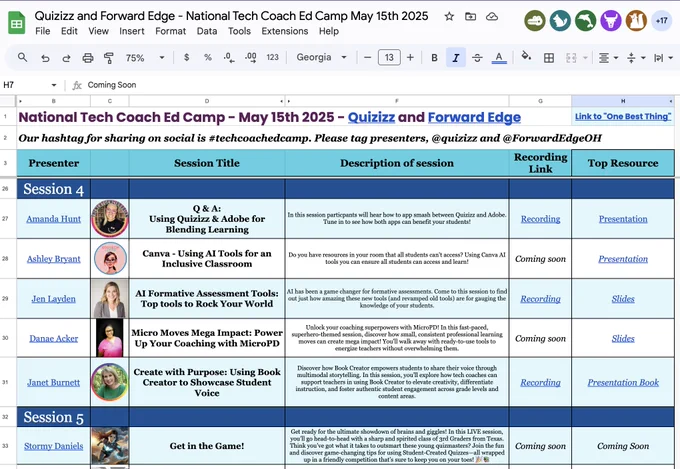Click the purple ox anonymous viewer avatar

pos(611,20)
